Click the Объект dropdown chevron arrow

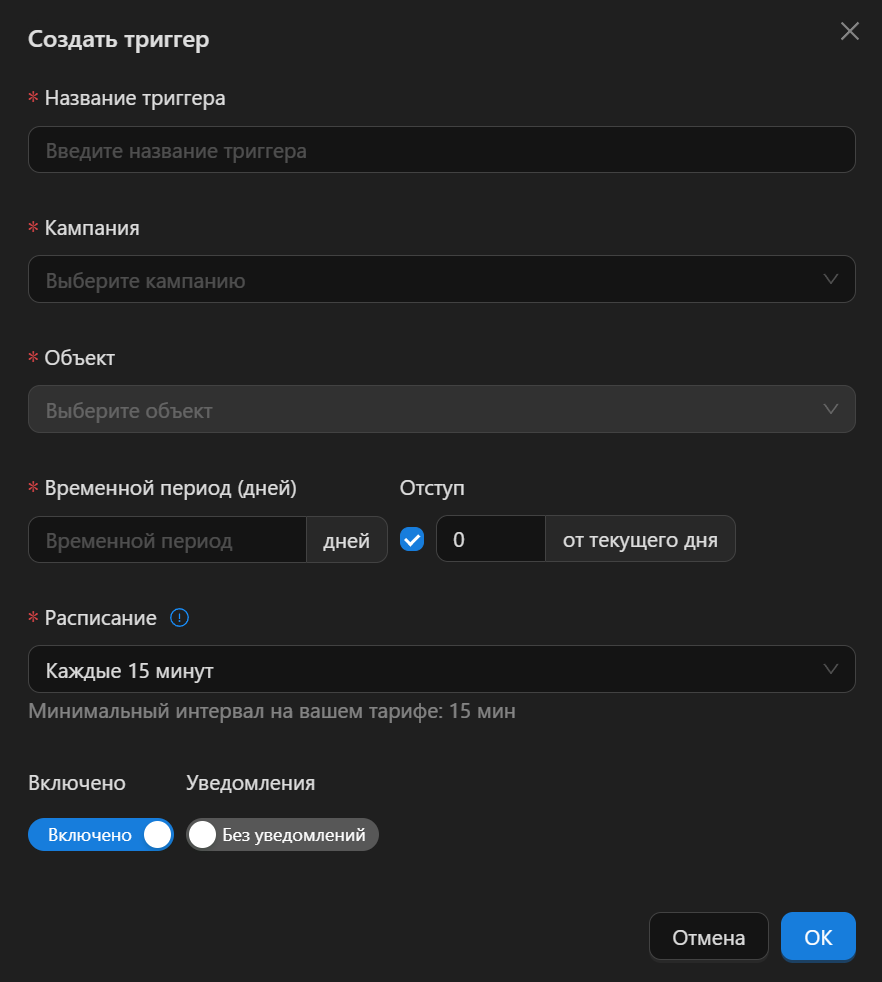(x=831, y=410)
